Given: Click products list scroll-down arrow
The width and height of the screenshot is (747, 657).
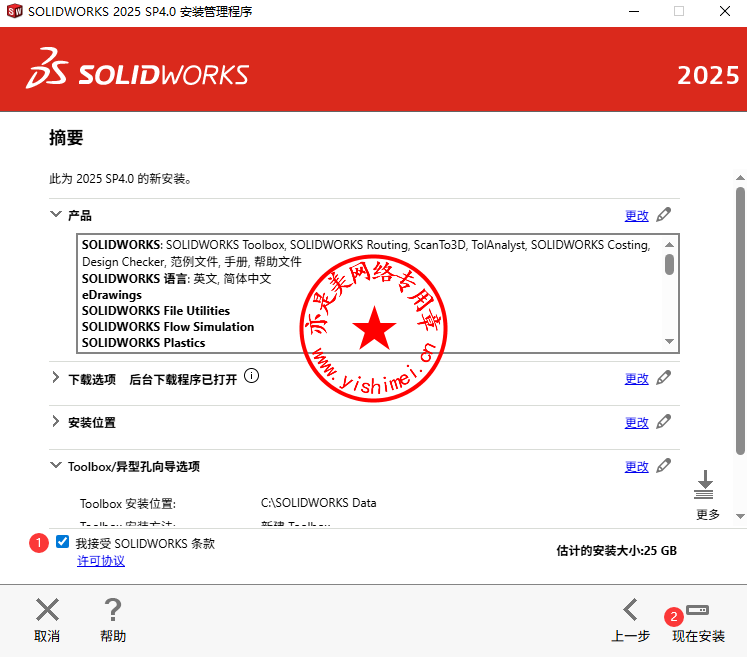Looking at the screenshot, I should click(669, 341).
